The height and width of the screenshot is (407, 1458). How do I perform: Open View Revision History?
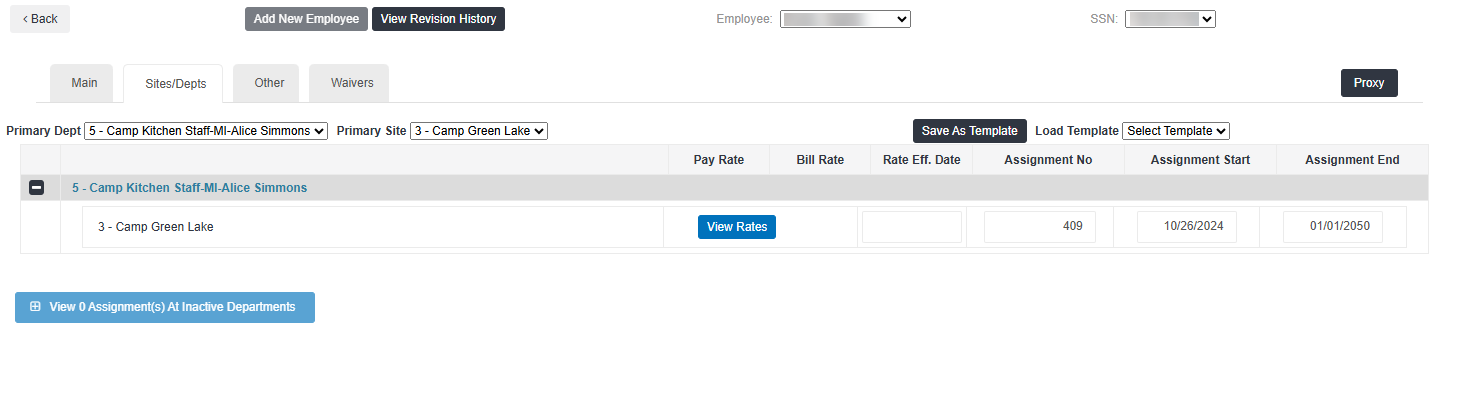click(x=438, y=19)
